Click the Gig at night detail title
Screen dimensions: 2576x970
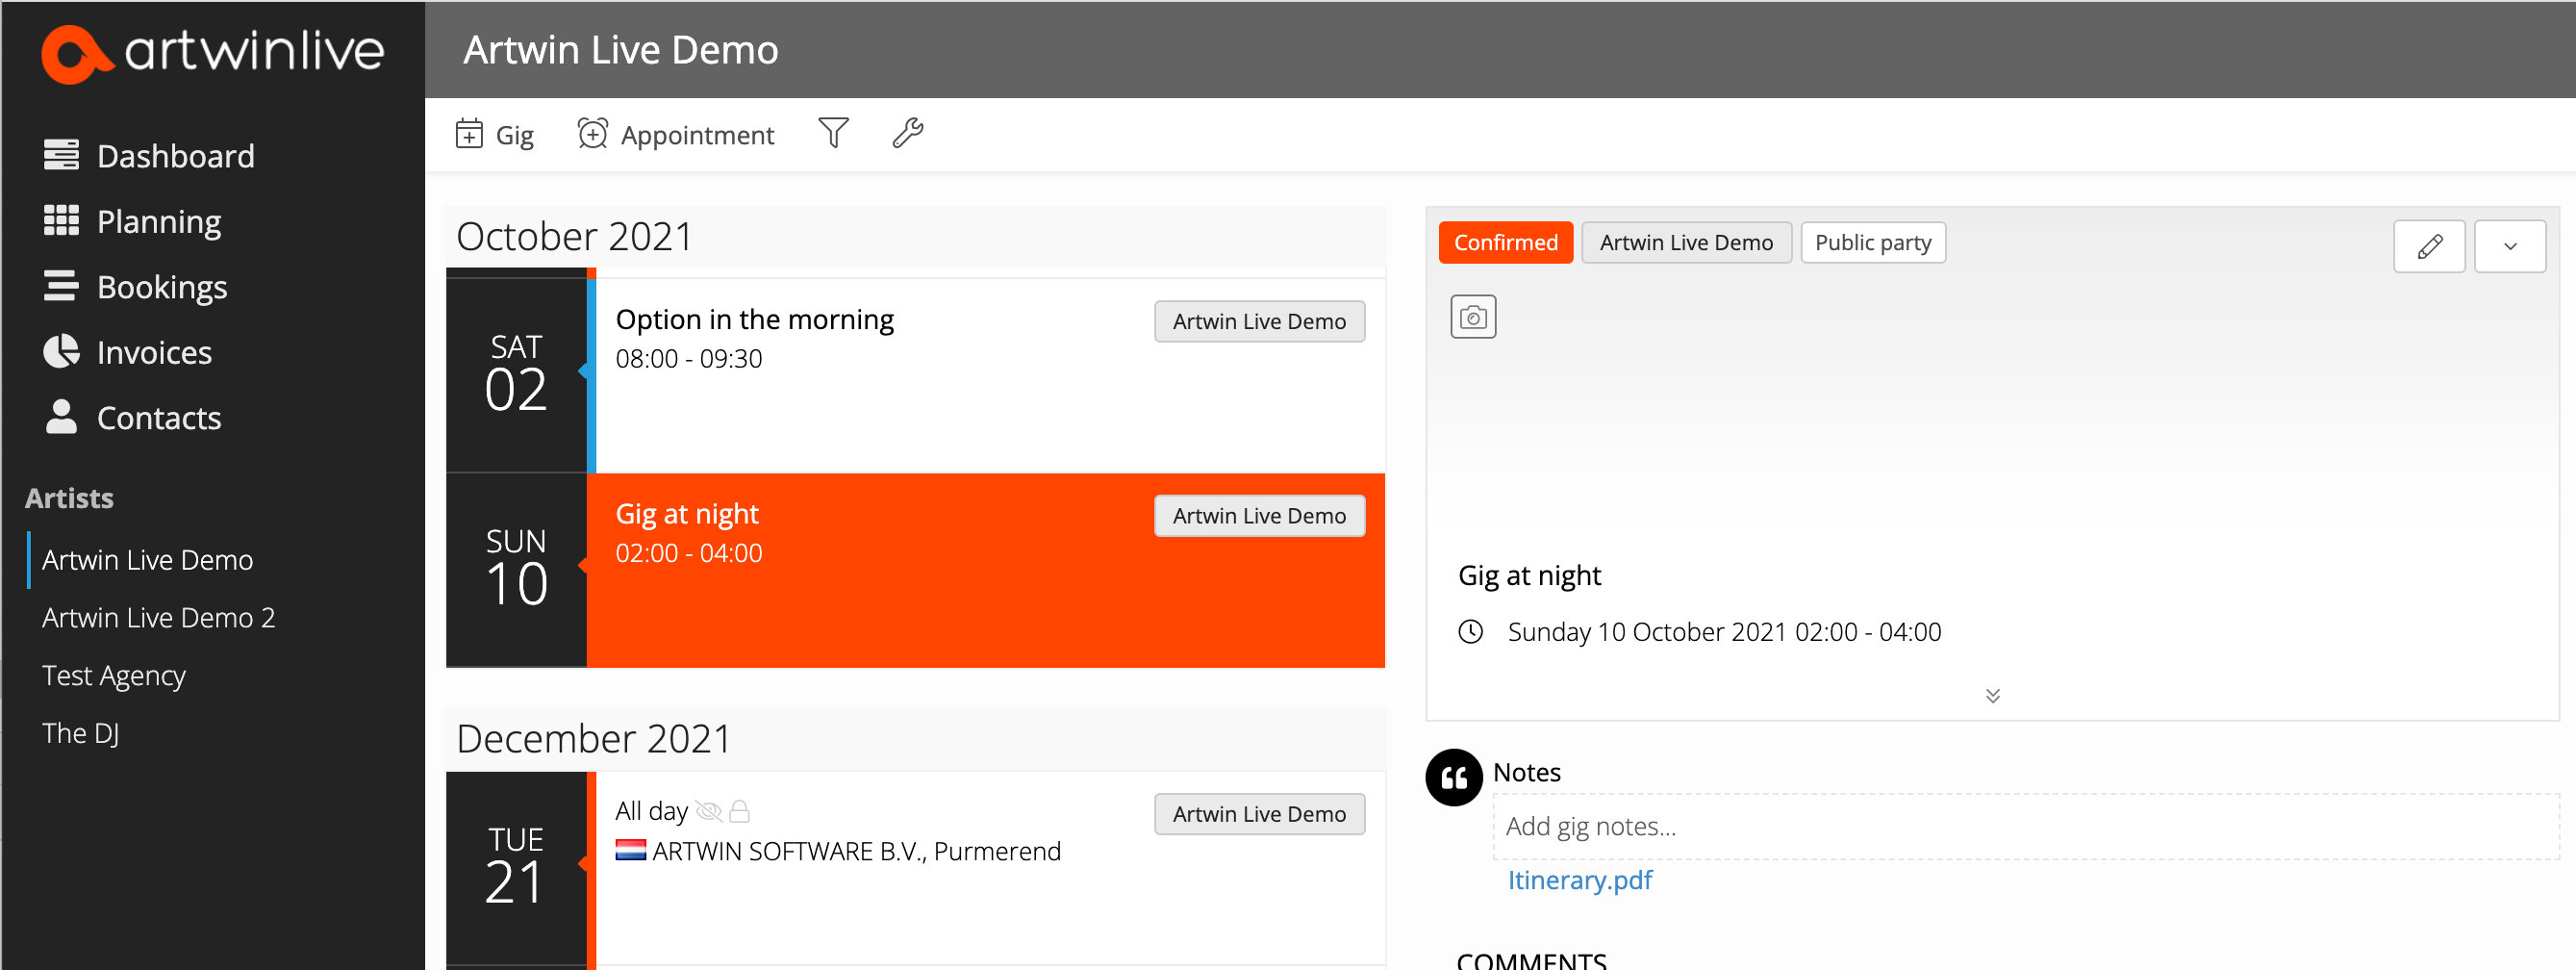(1529, 576)
